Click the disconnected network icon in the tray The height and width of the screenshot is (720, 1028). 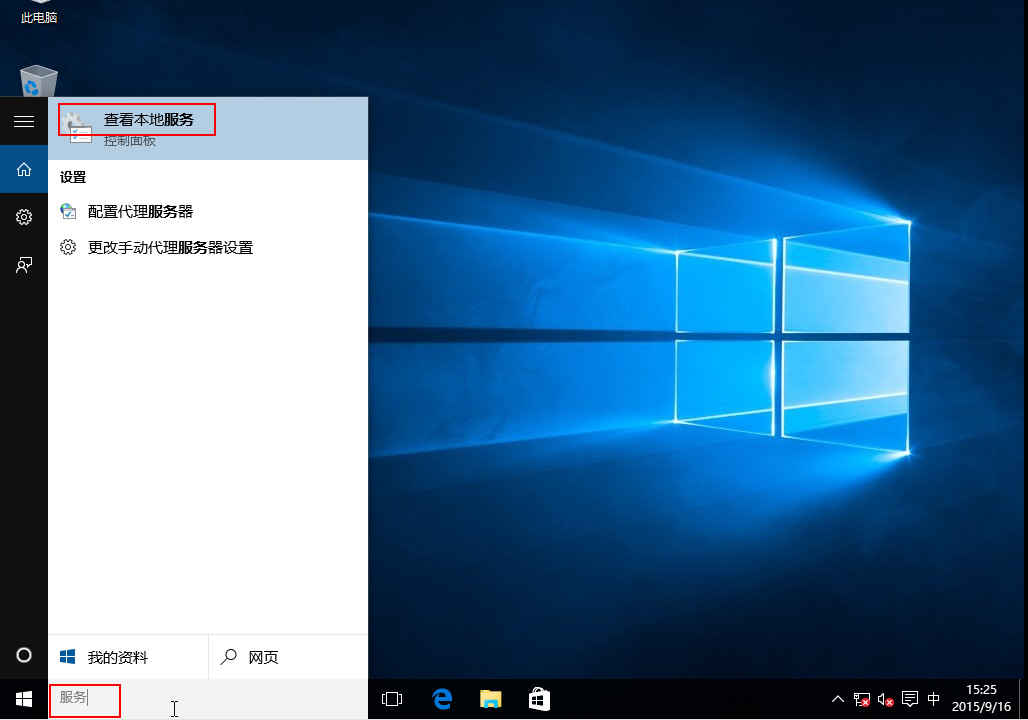point(861,699)
